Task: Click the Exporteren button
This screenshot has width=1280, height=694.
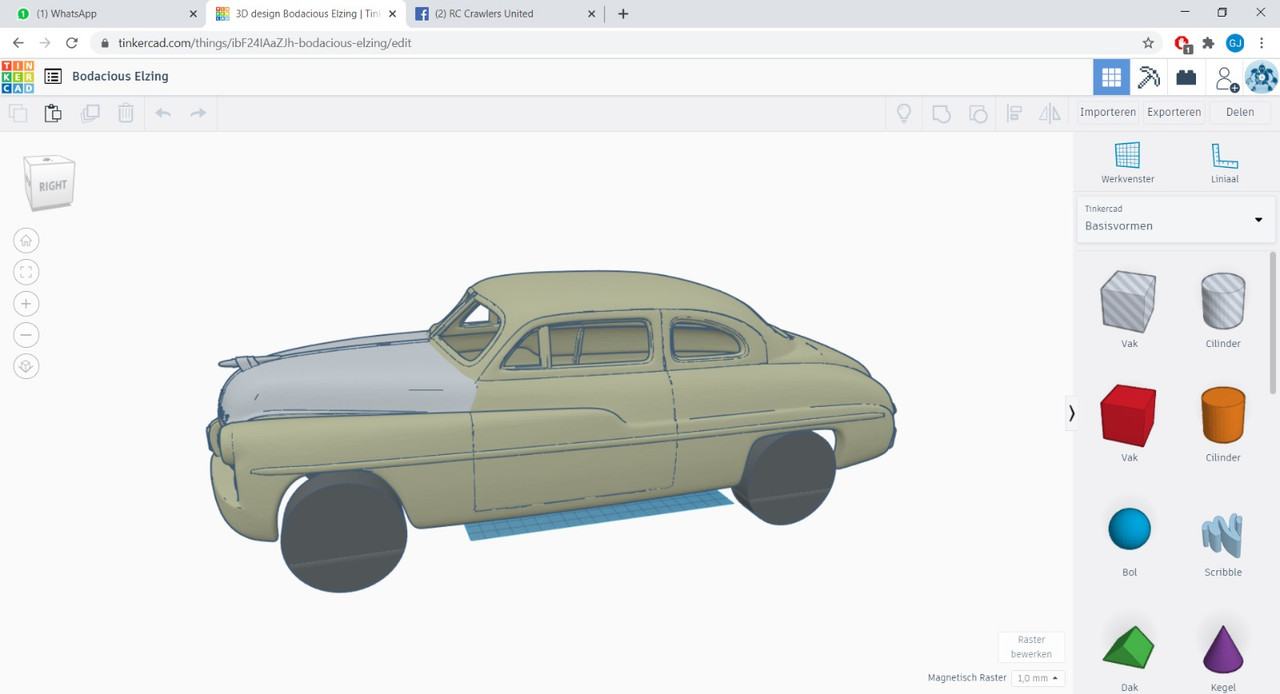Action: (x=1174, y=112)
